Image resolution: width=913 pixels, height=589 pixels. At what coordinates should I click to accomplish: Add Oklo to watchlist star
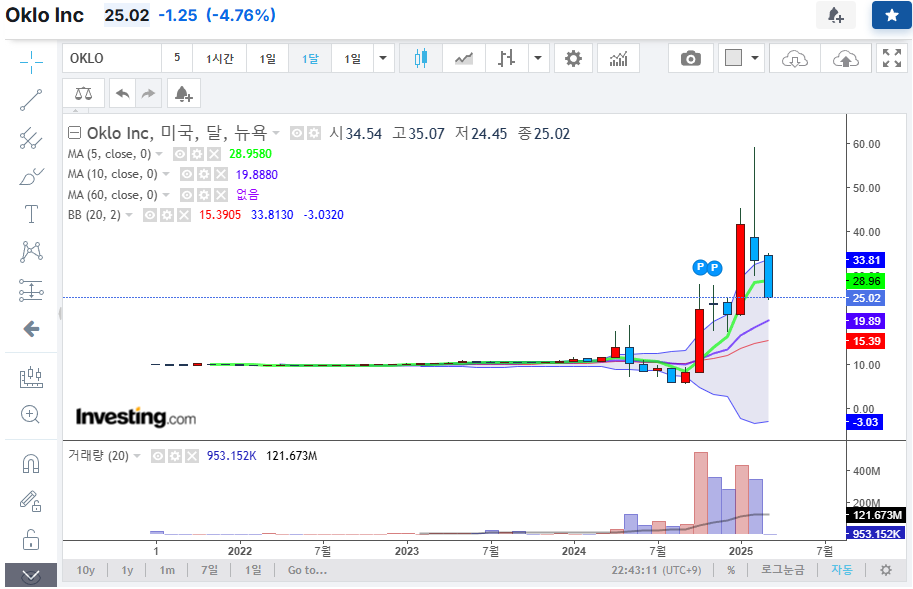(891, 15)
